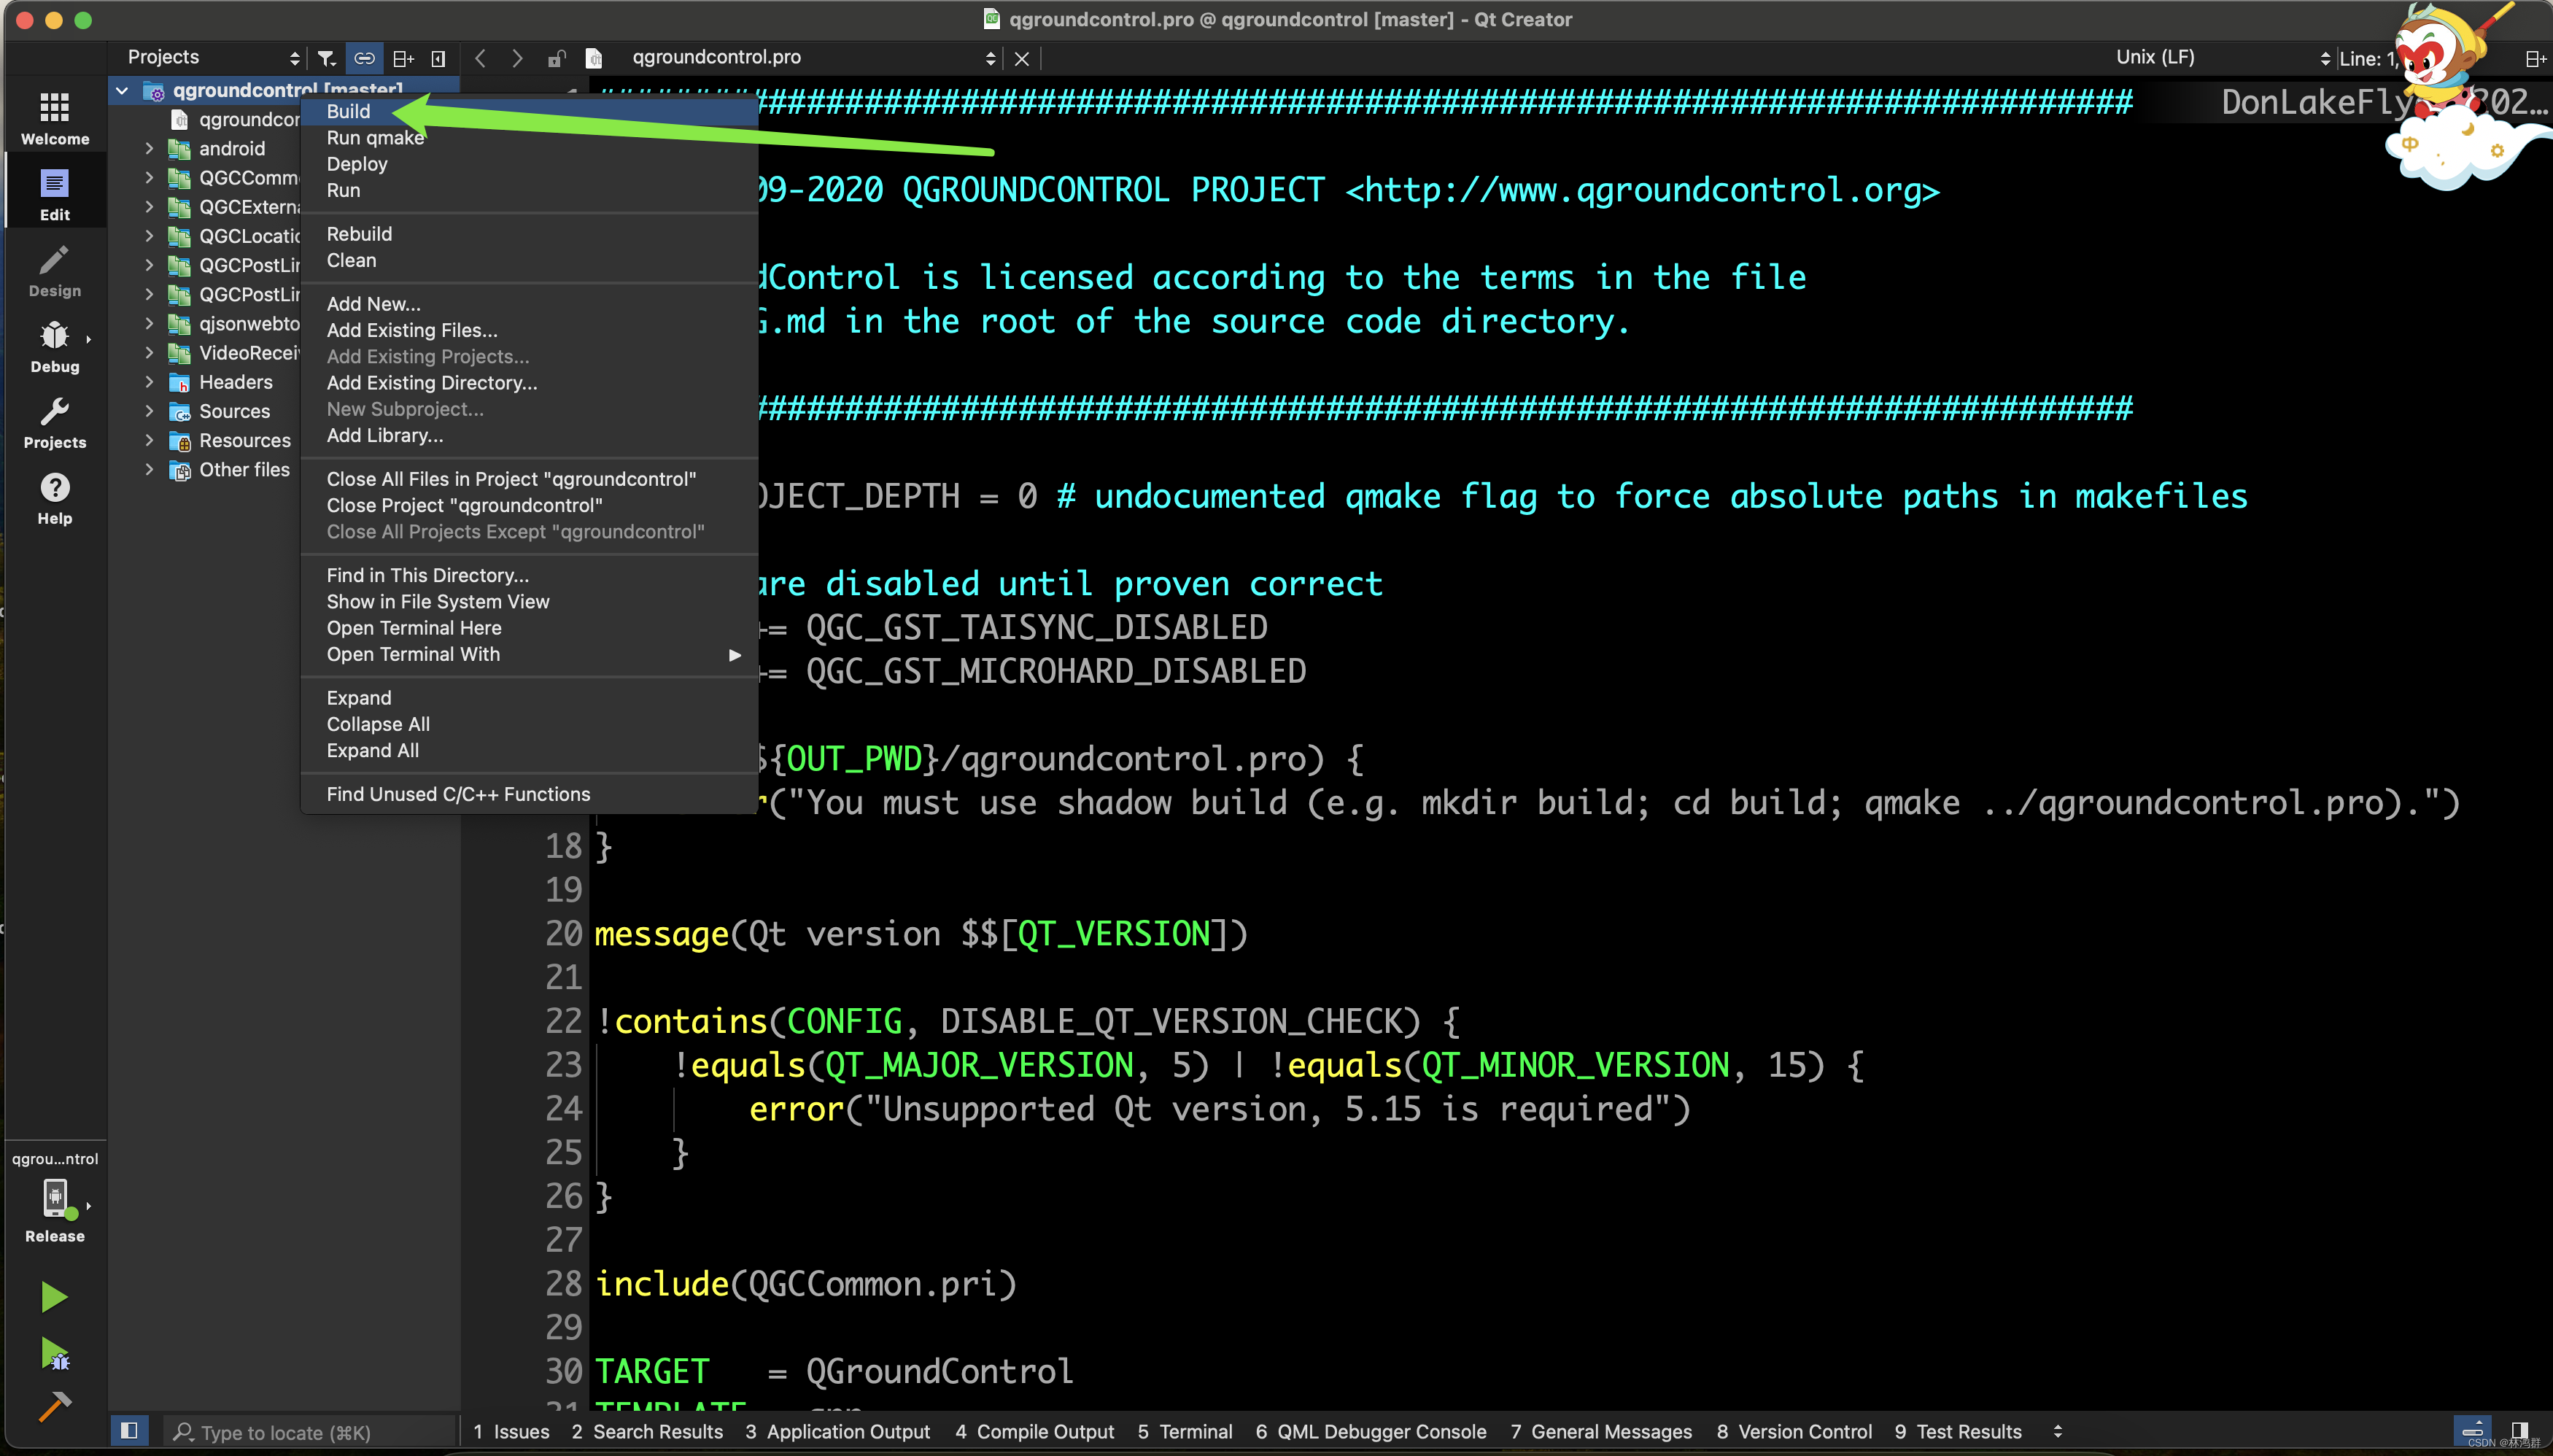
Task: Split the Projects side panel
Action: pos(403,58)
